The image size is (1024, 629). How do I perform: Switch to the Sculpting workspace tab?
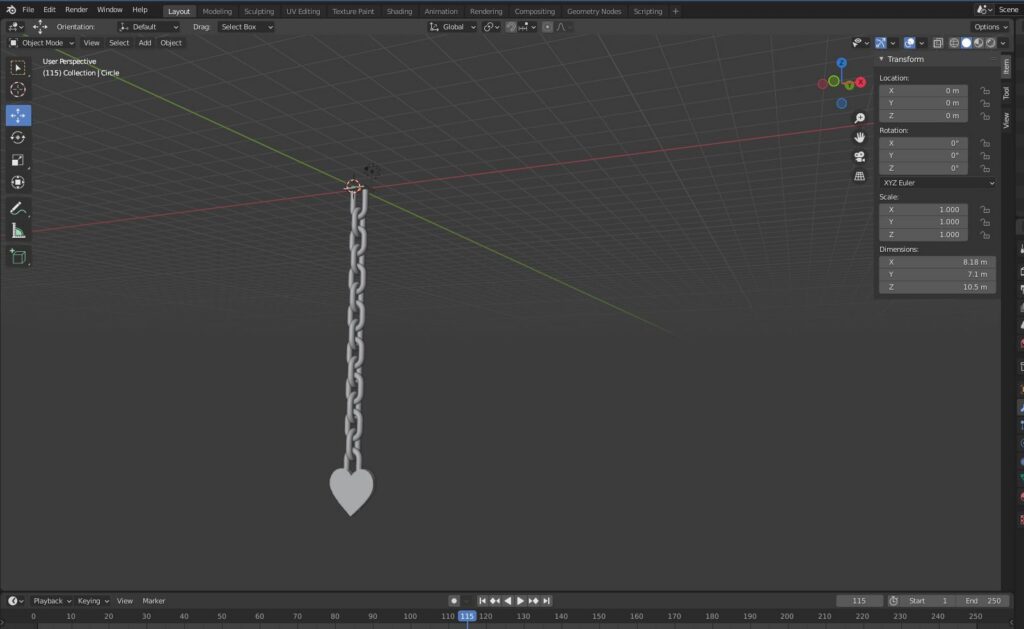[x=259, y=11]
